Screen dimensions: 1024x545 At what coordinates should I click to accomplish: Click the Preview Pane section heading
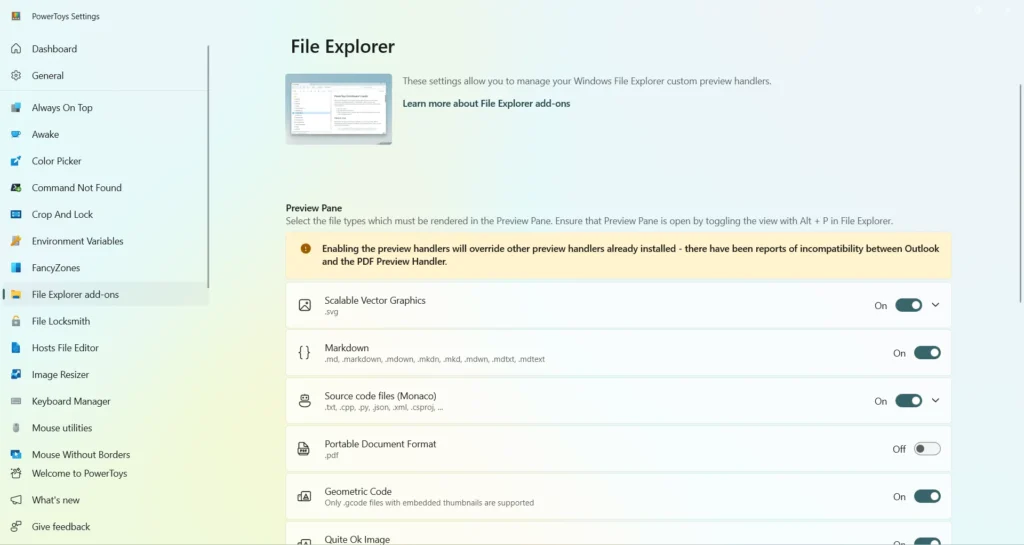click(x=313, y=208)
